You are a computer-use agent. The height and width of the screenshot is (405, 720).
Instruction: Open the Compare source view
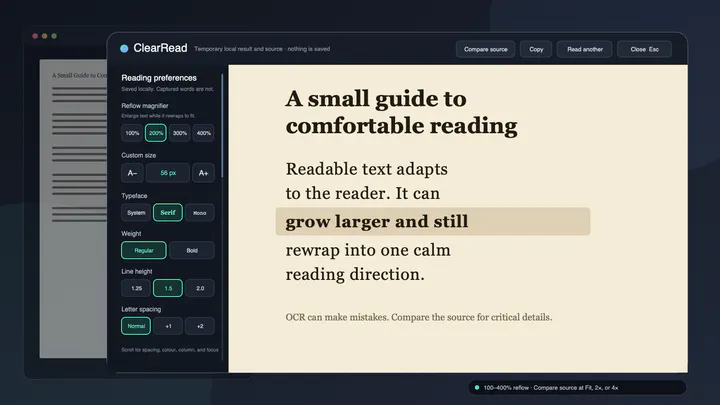pos(485,49)
